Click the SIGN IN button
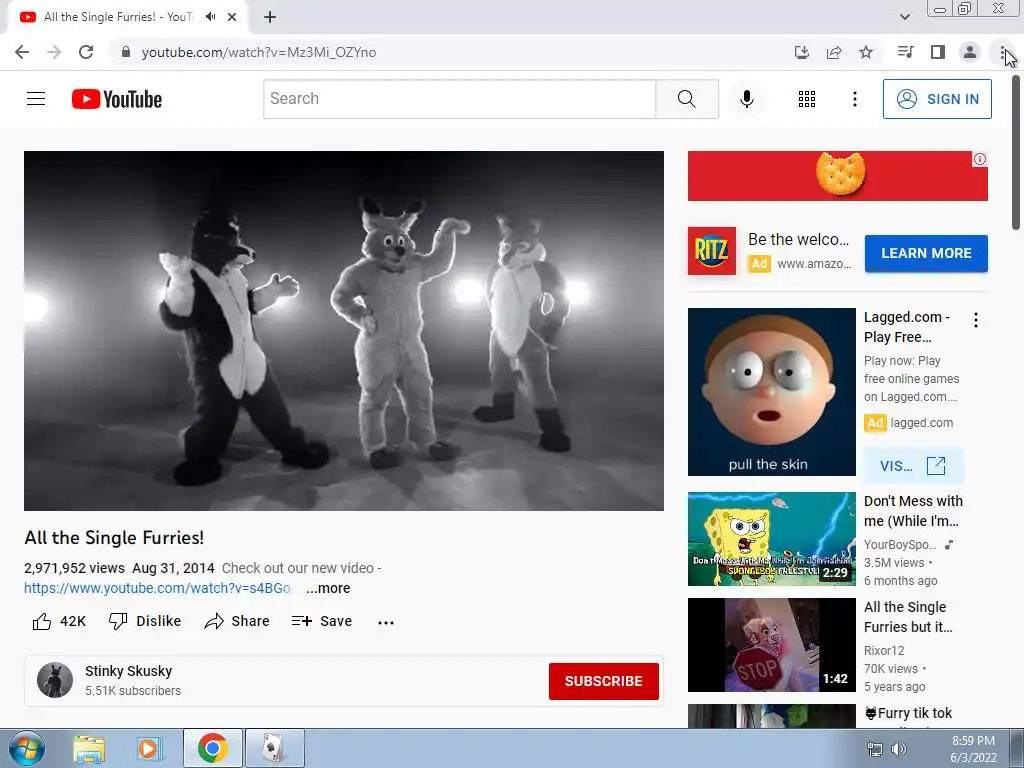The image size is (1024, 768). tap(937, 99)
